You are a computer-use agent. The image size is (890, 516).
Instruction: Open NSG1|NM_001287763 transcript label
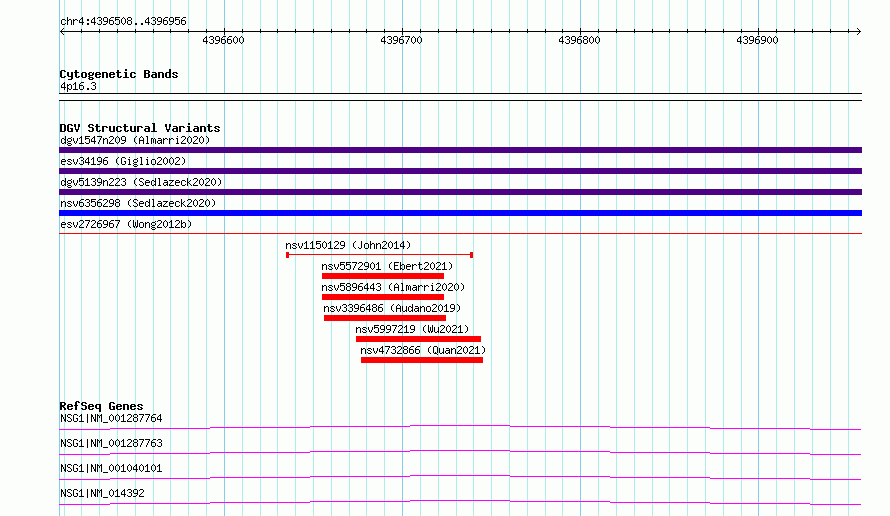[111, 443]
